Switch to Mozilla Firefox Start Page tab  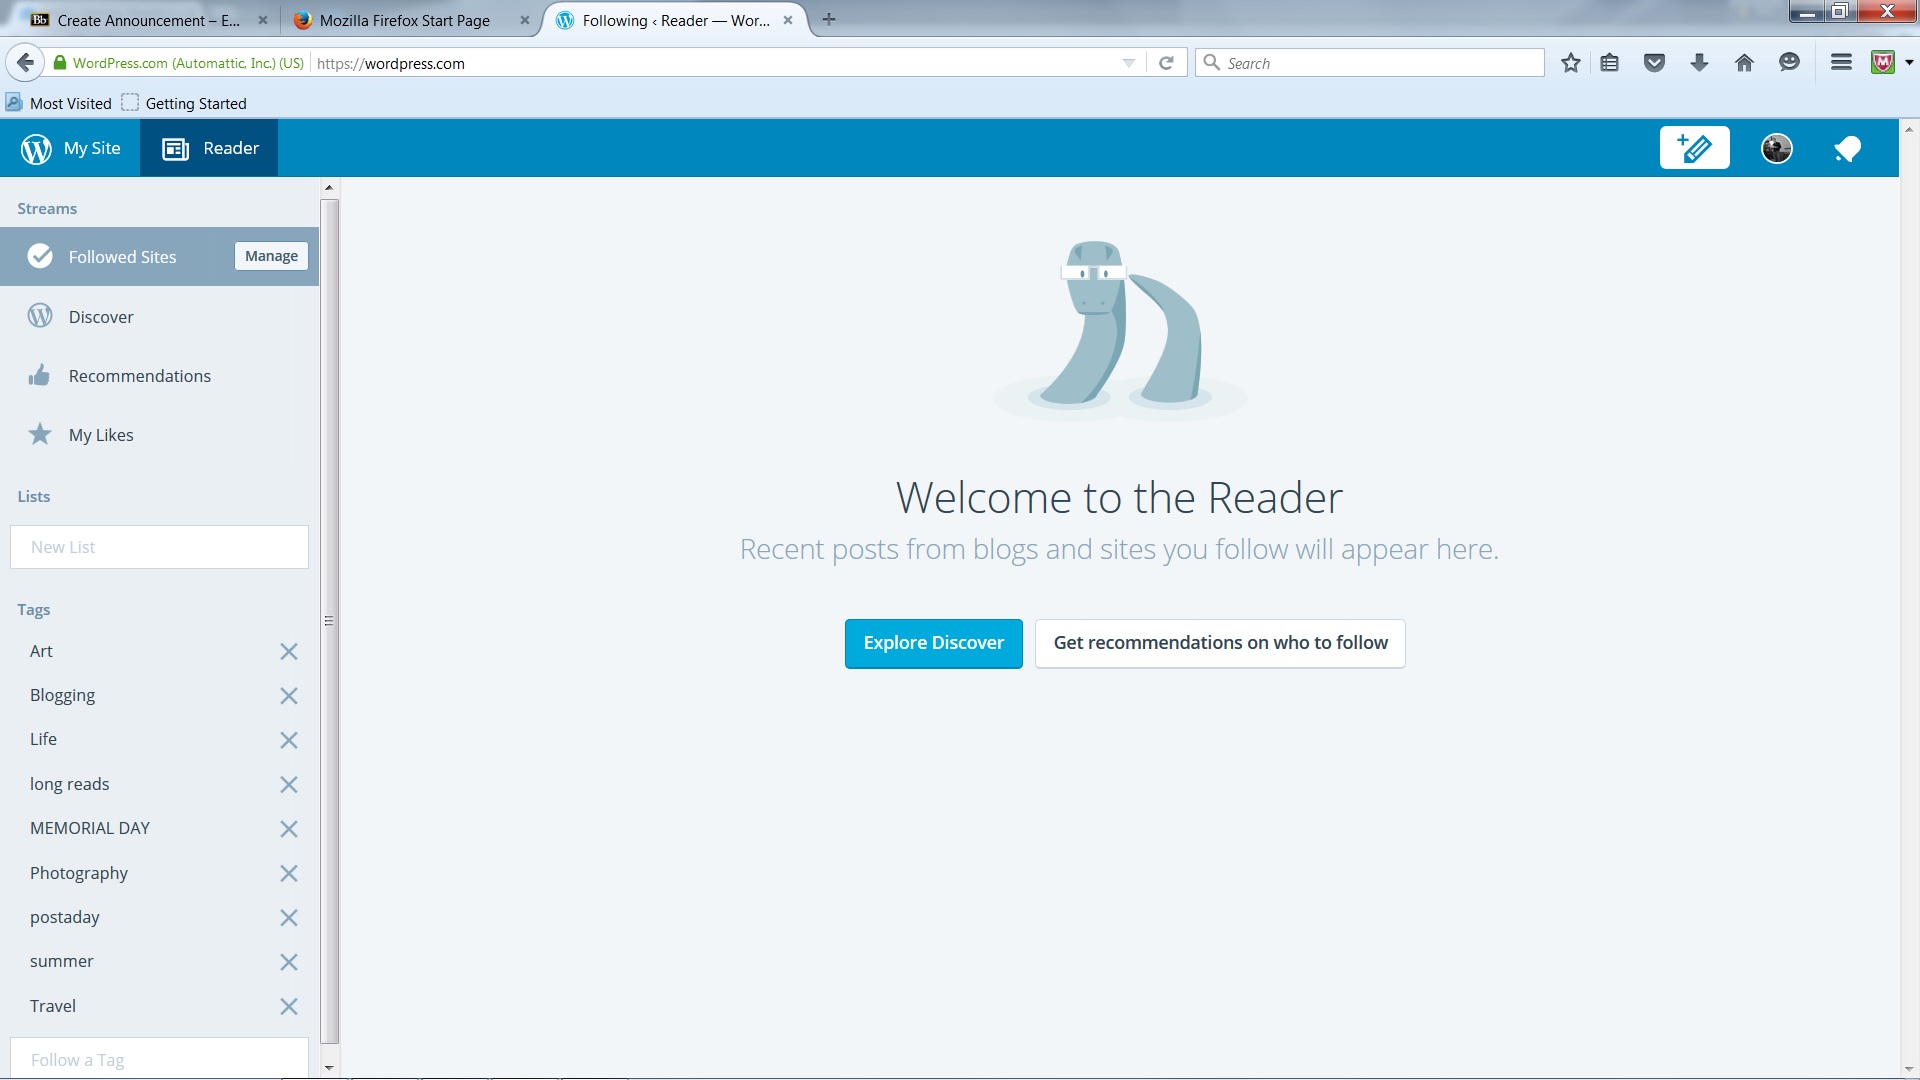[405, 20]
